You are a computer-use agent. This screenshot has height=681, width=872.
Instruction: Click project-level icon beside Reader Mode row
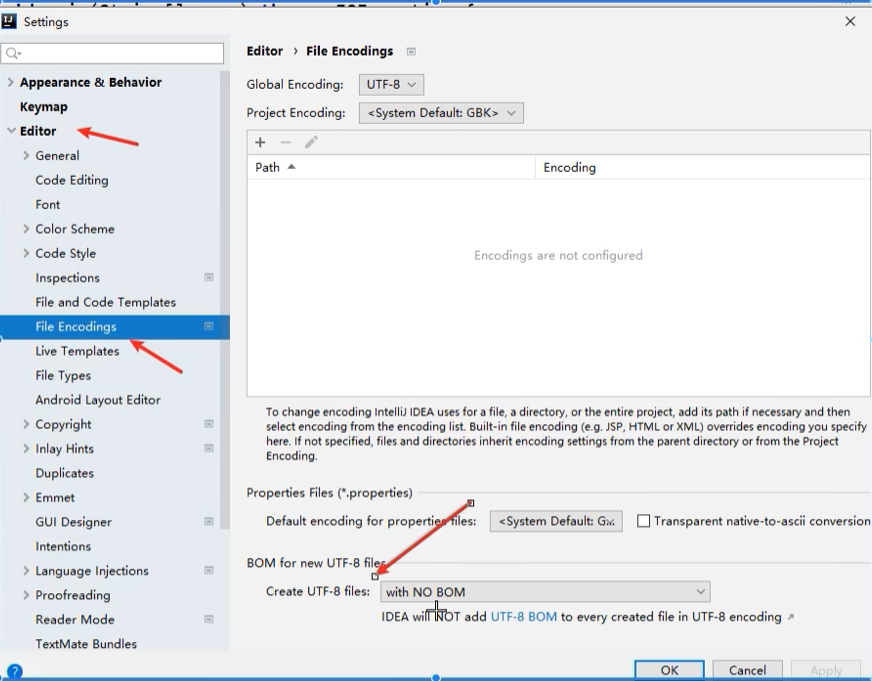click(x=209, y=619)
